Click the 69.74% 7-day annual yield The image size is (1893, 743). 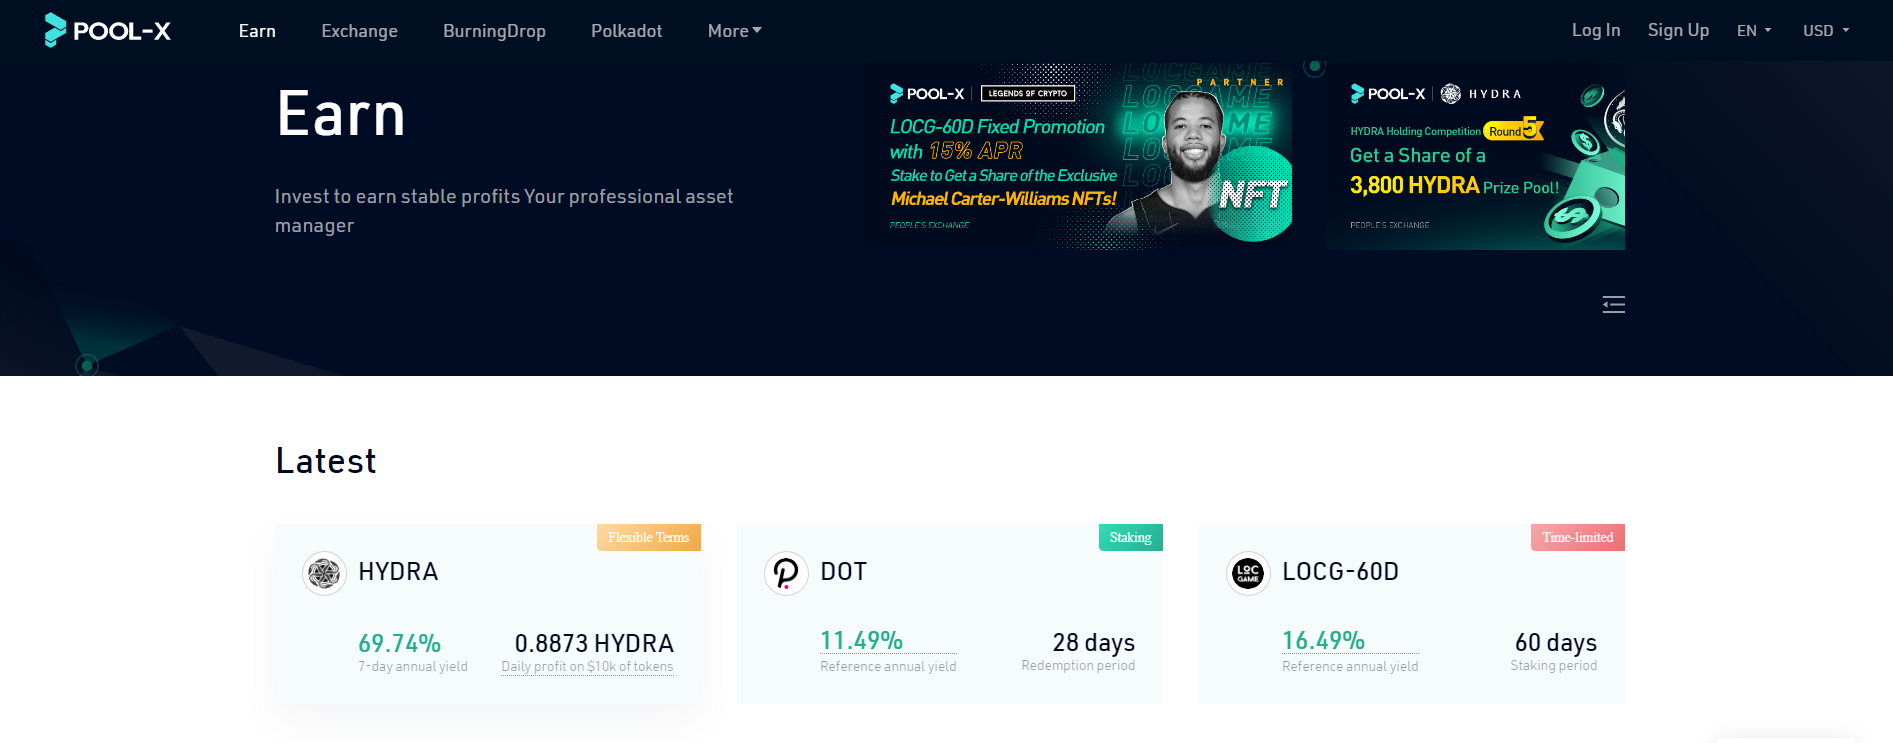coord(399,642)
